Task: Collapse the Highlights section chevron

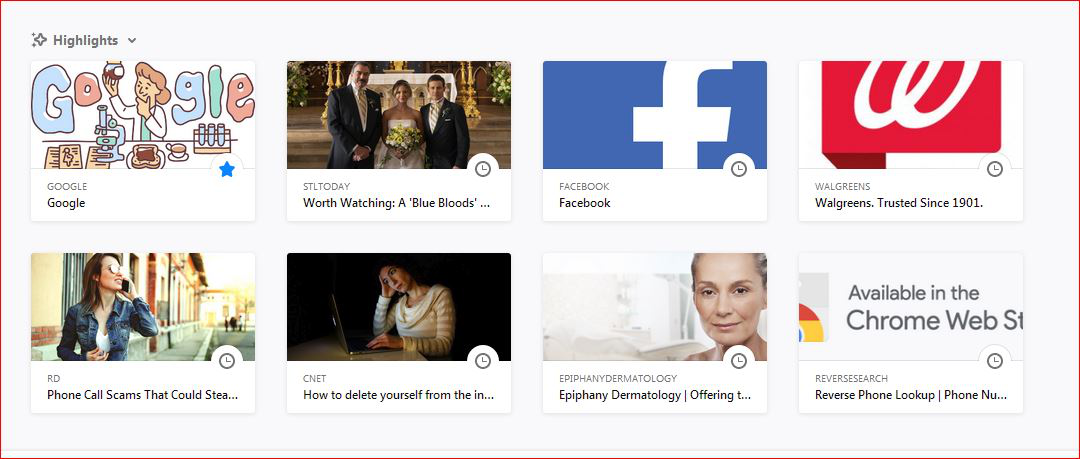Action: 132,41
